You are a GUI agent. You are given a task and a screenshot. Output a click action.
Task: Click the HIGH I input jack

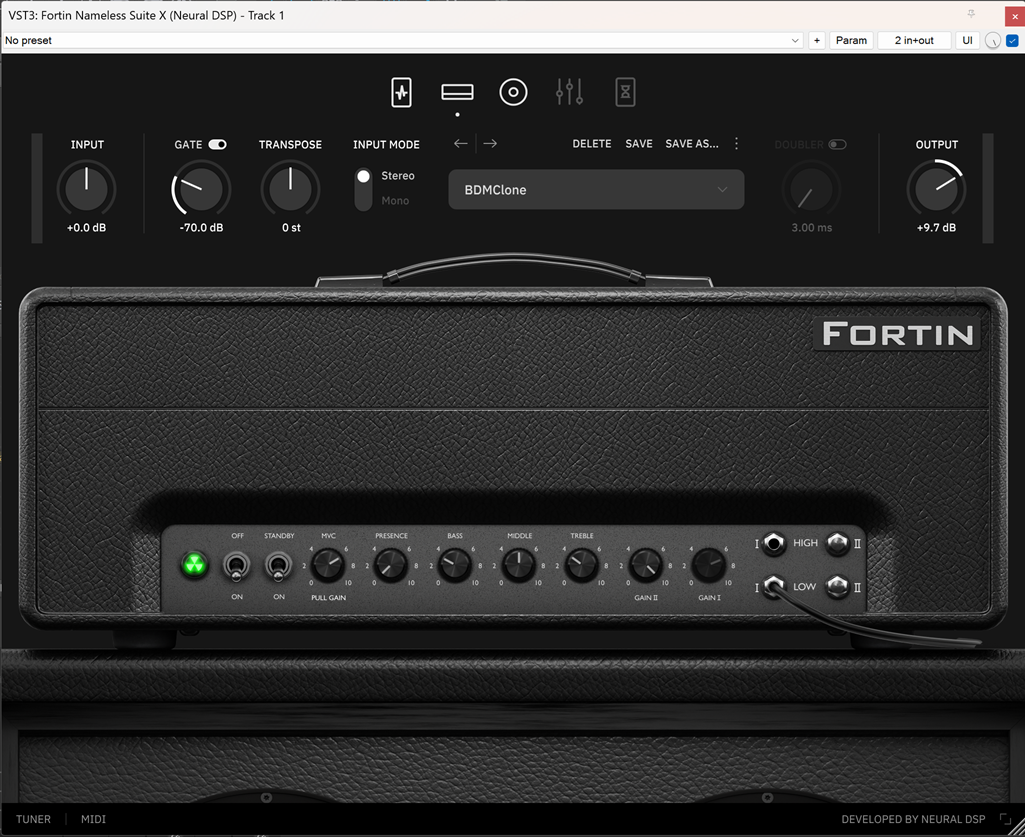click(774, 543)
